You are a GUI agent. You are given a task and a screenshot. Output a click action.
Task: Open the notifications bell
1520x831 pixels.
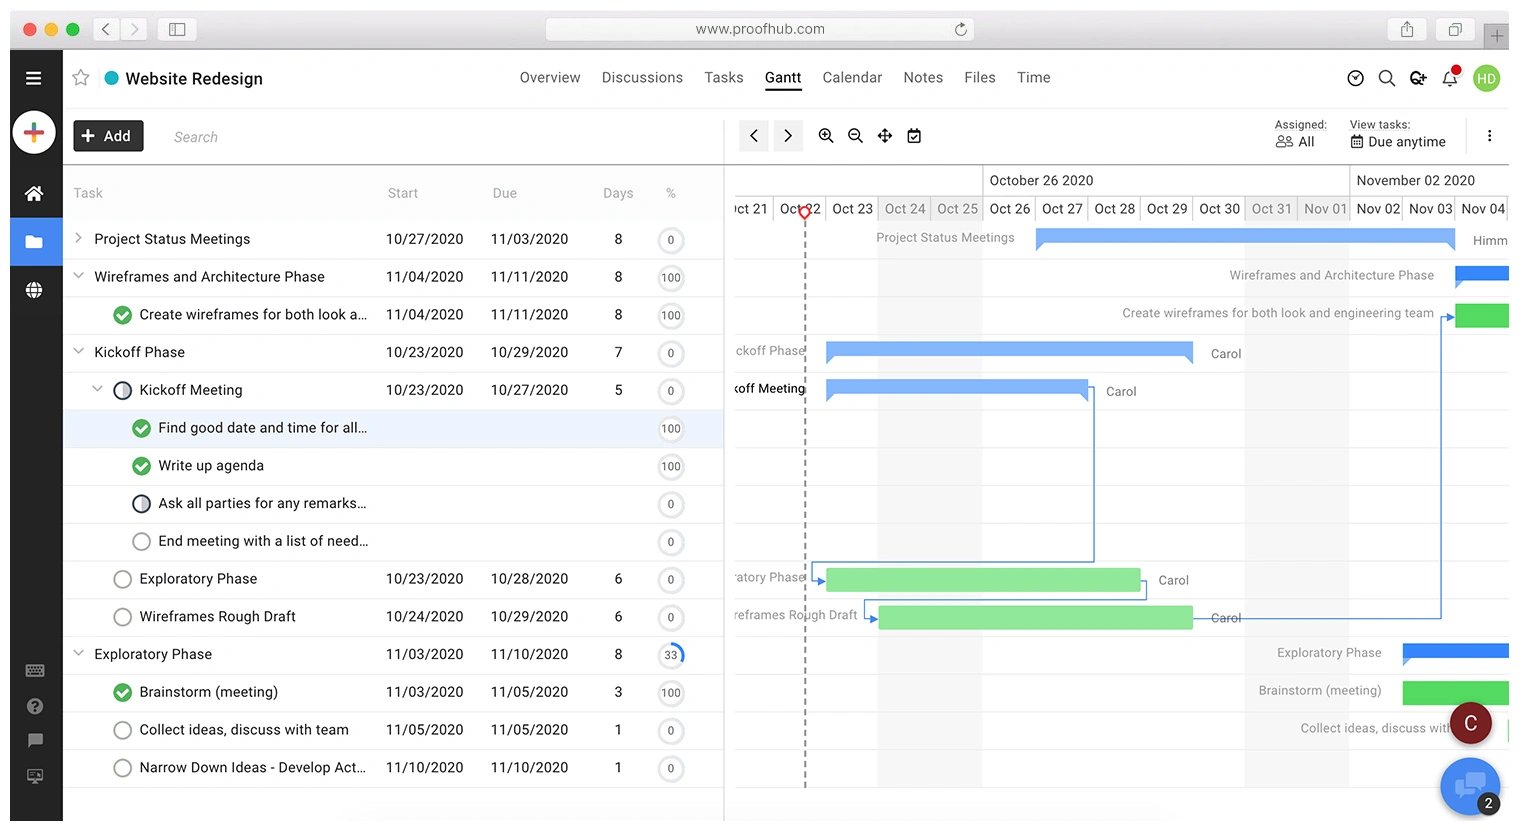coord(1450,78)
